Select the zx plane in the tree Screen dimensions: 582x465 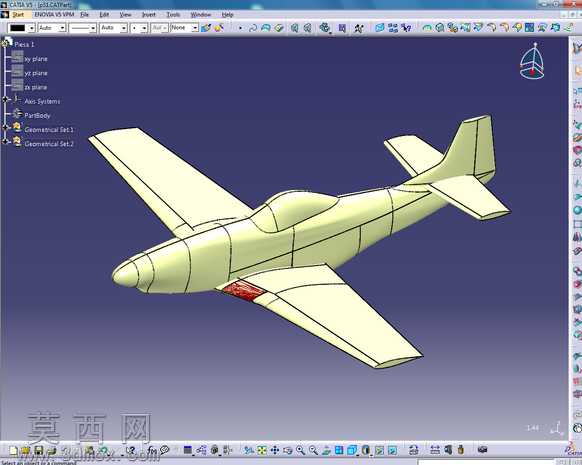pos(36,88)
